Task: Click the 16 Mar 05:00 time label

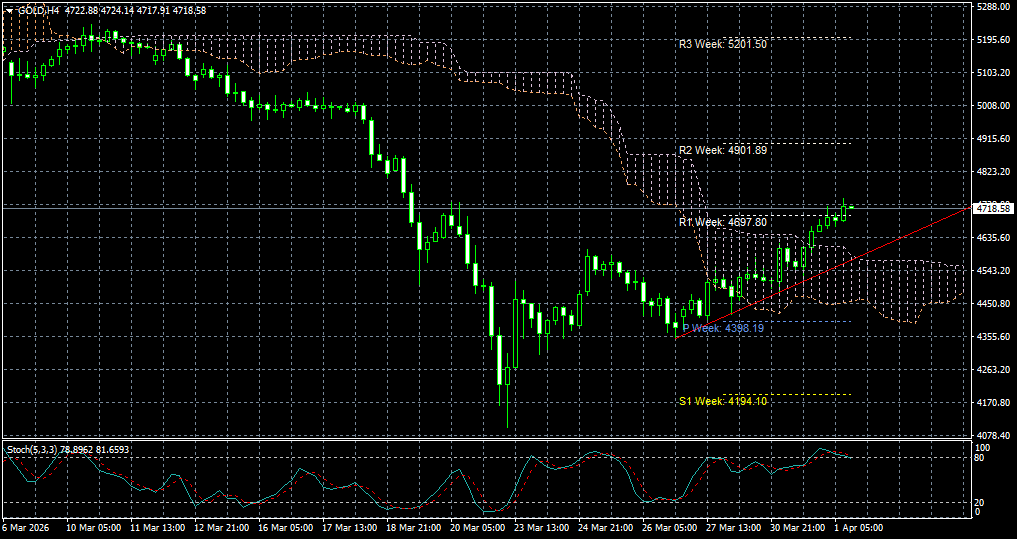Action: coord(286,529)
